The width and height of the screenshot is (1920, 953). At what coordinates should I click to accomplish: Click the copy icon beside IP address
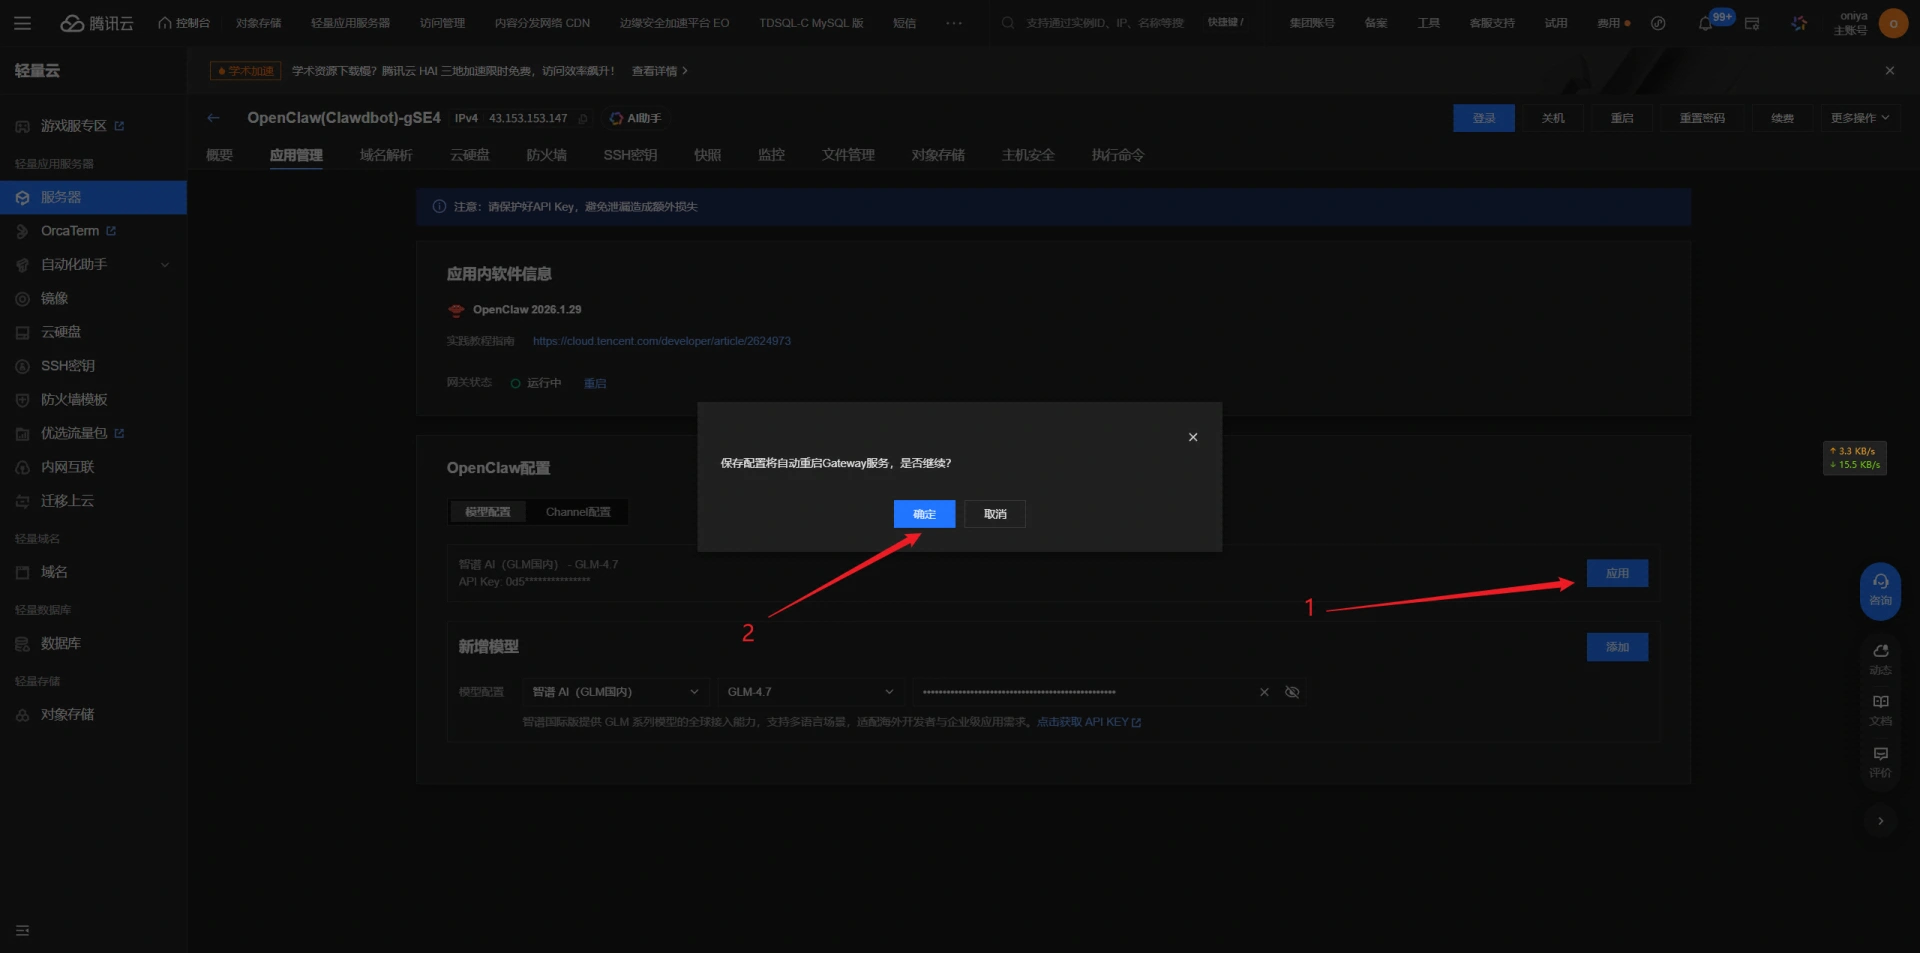coord(583,119)
